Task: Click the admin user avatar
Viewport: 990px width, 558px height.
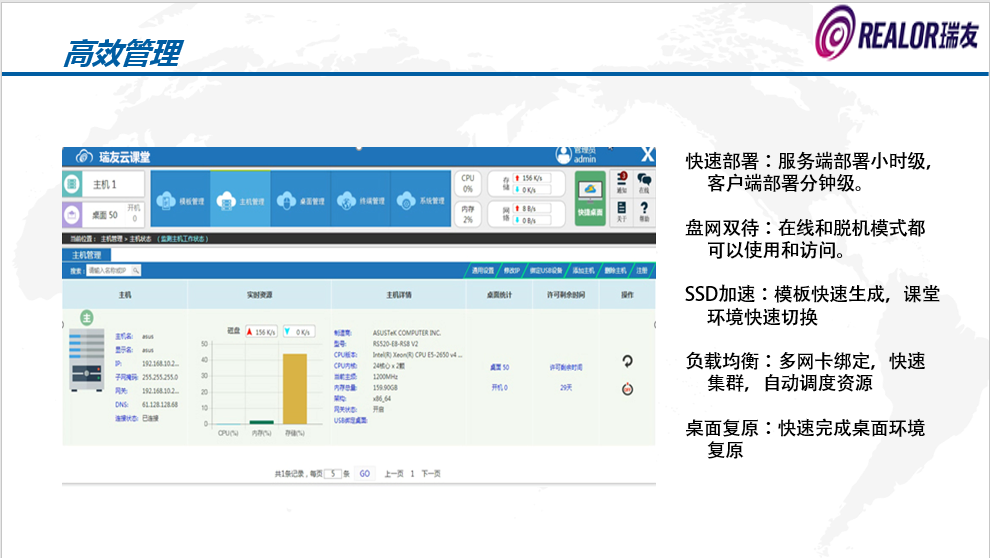Action: pos(564,155)
